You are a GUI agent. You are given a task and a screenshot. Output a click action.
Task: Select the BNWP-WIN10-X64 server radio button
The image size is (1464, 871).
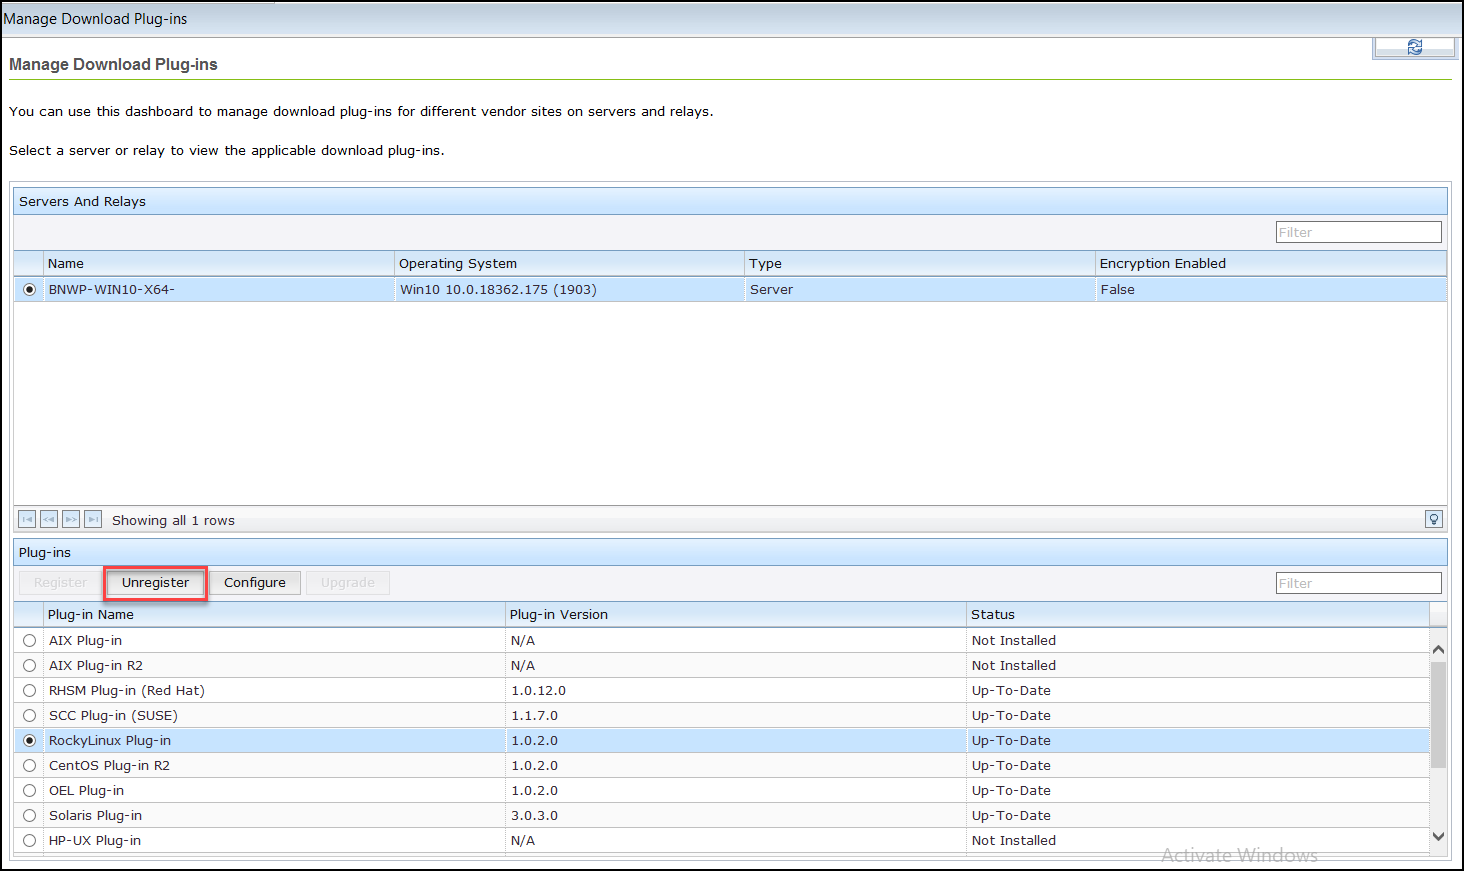[x=29, y=289]
